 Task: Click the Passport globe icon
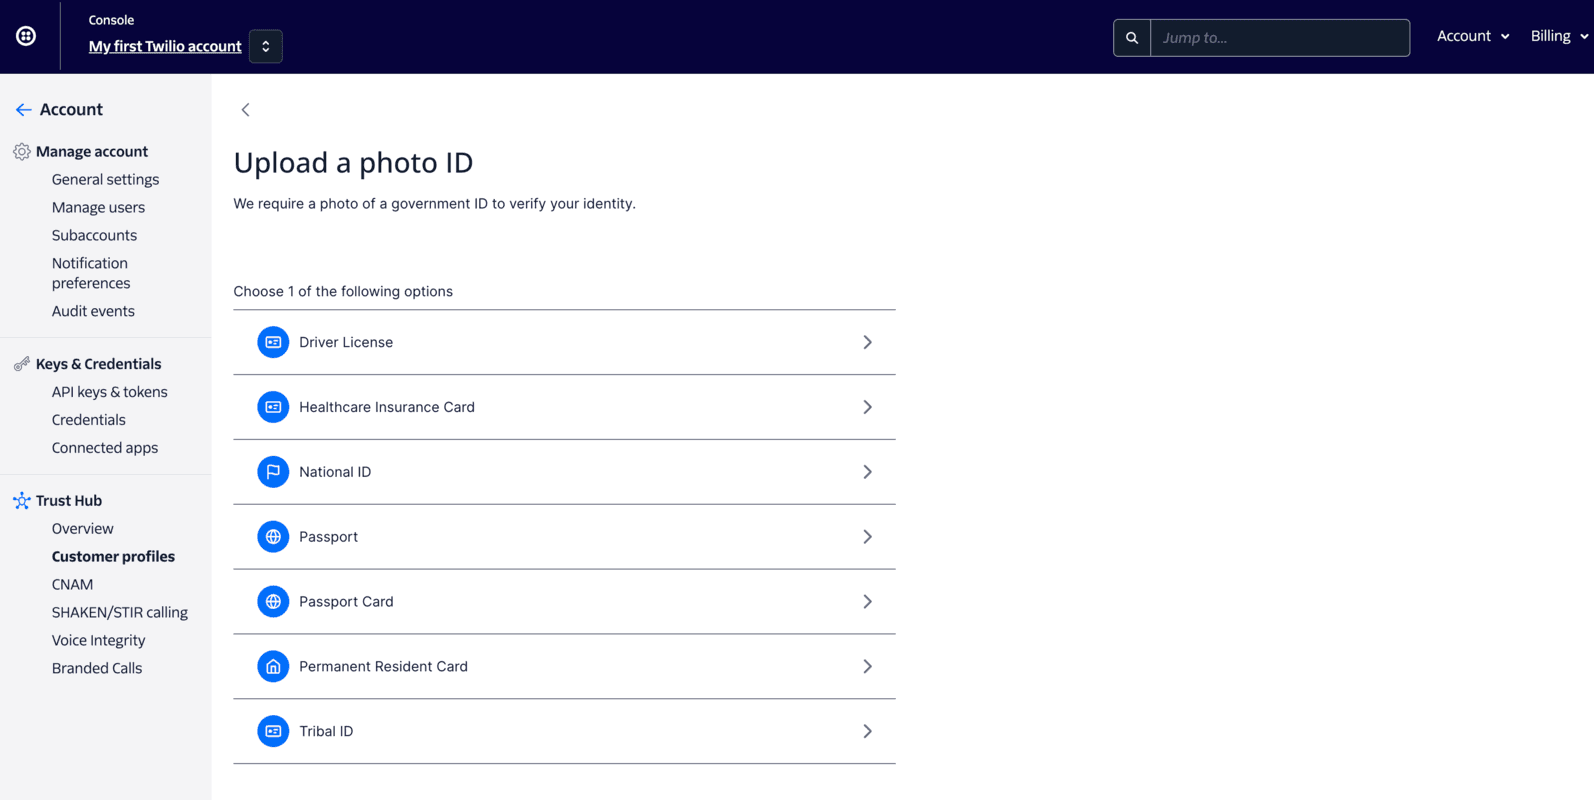pyautogui.click(x=273, y=537)
